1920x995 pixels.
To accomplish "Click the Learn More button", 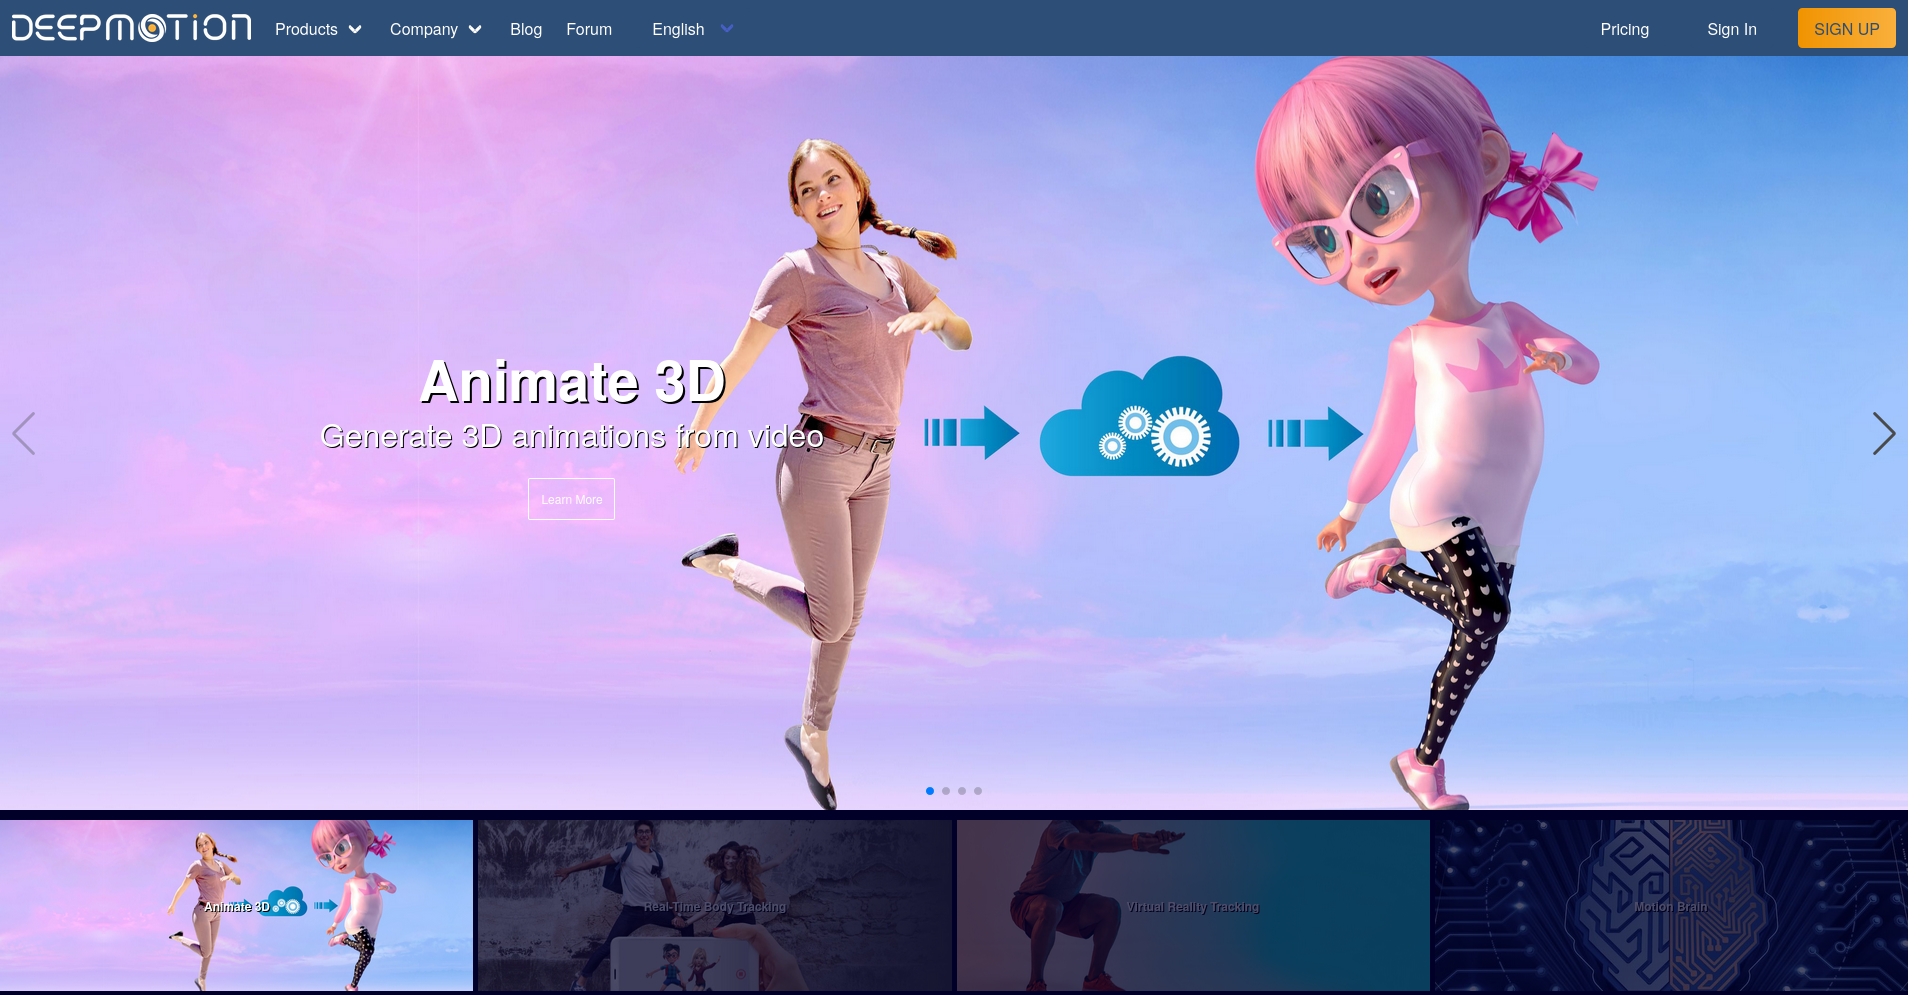I will click(x=571, y=499).
